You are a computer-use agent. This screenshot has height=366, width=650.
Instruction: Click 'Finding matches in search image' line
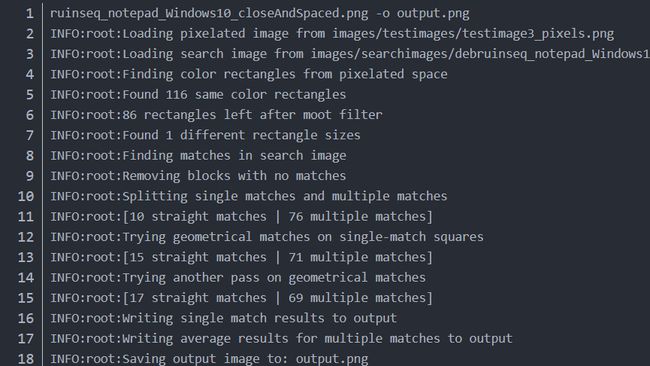click(198, 156)
